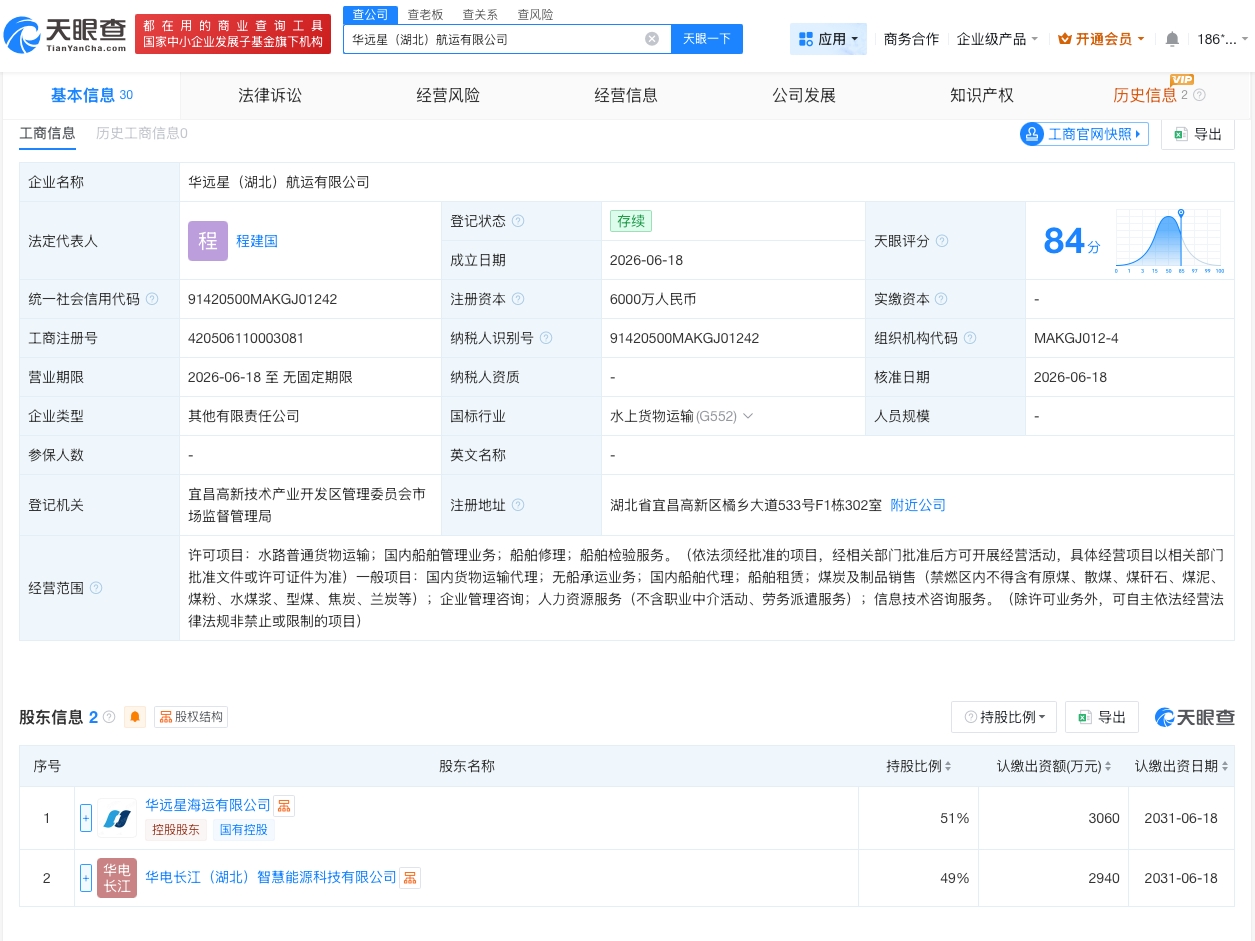Open the account dropdown showing 186*...
This screenshot has width=1255, height=941.
click(x=1222, y=39)
